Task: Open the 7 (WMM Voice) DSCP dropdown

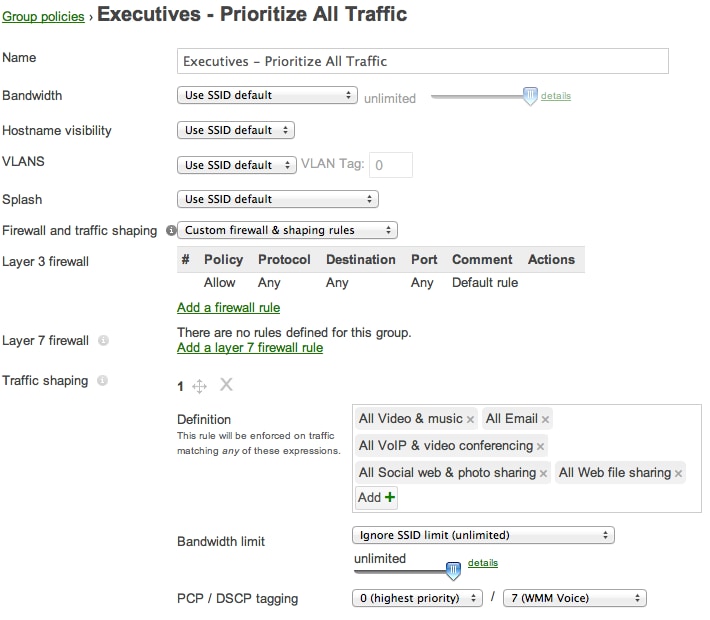Action: (575, 598)
